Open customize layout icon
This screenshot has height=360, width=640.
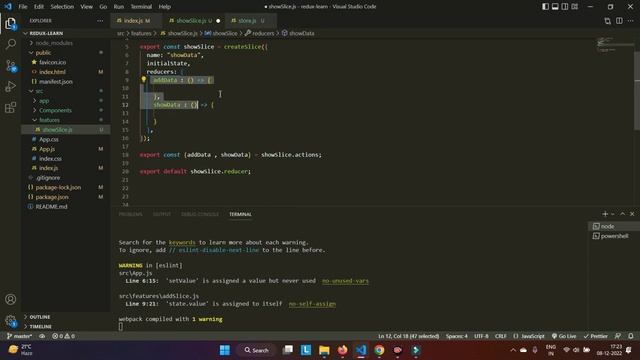point(575,7)
